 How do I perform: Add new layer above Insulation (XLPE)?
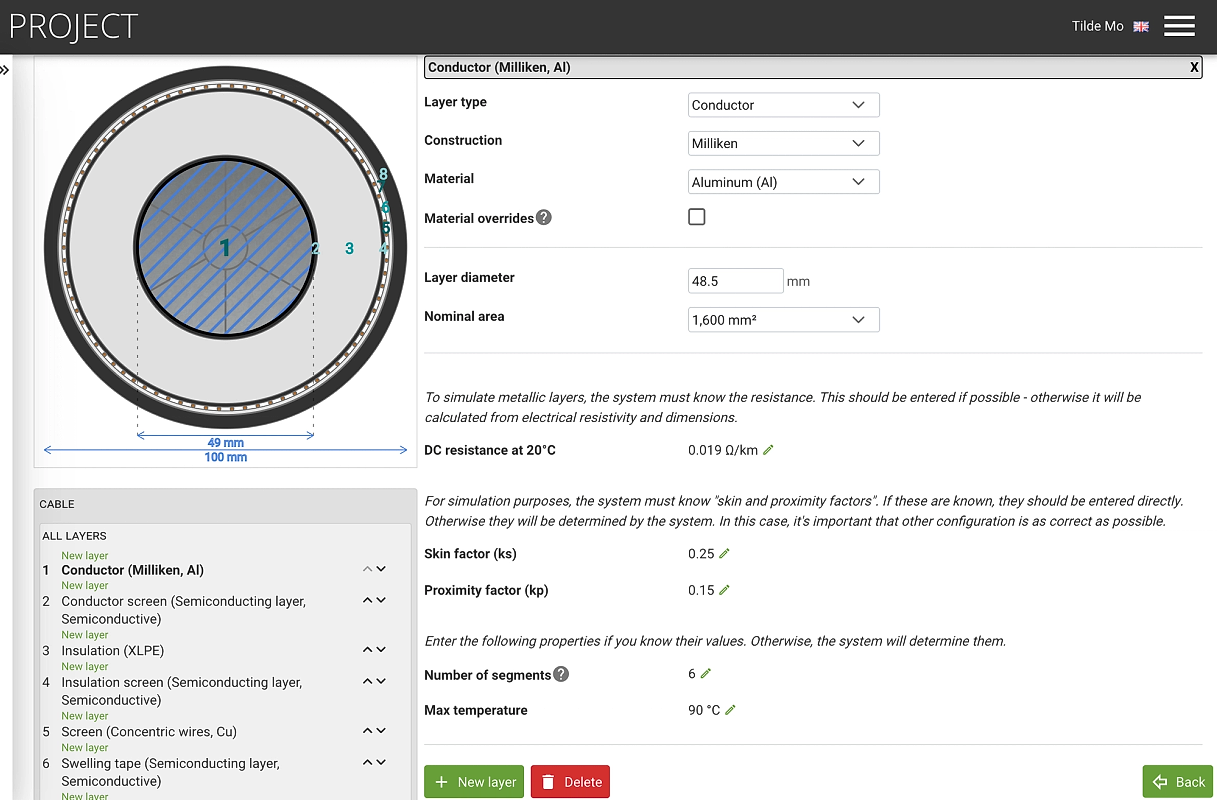[85, 635]
